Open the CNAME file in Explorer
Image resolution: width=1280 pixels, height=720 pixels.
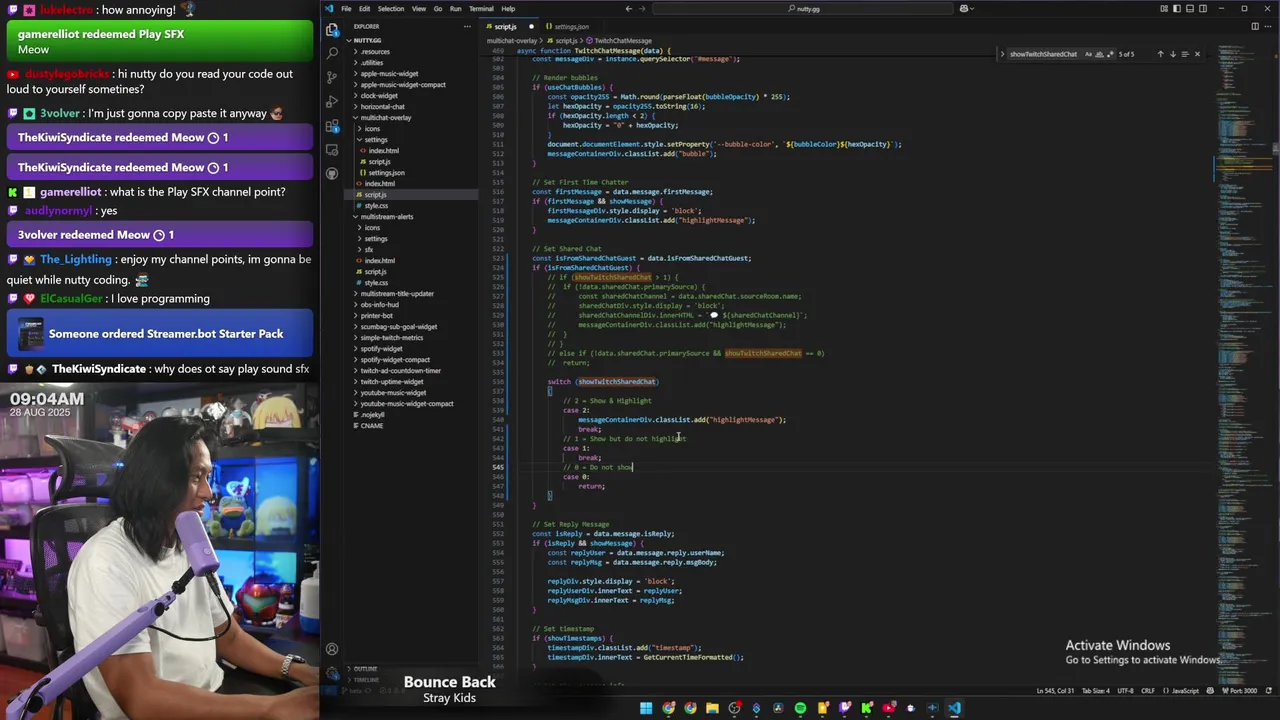(372, 425)
